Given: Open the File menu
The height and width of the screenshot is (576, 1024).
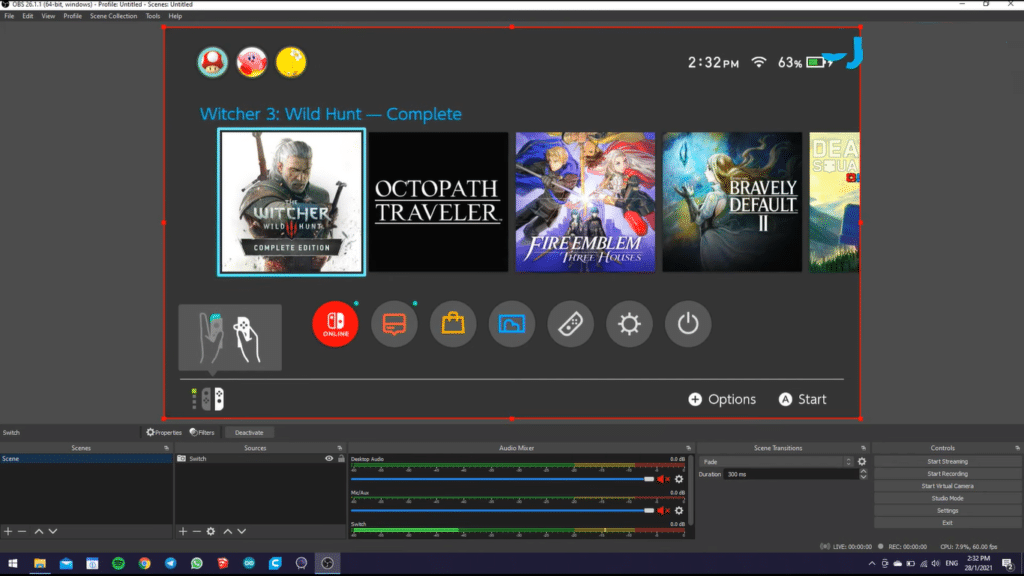Looking at the screenshot, I should coord(9,16).
